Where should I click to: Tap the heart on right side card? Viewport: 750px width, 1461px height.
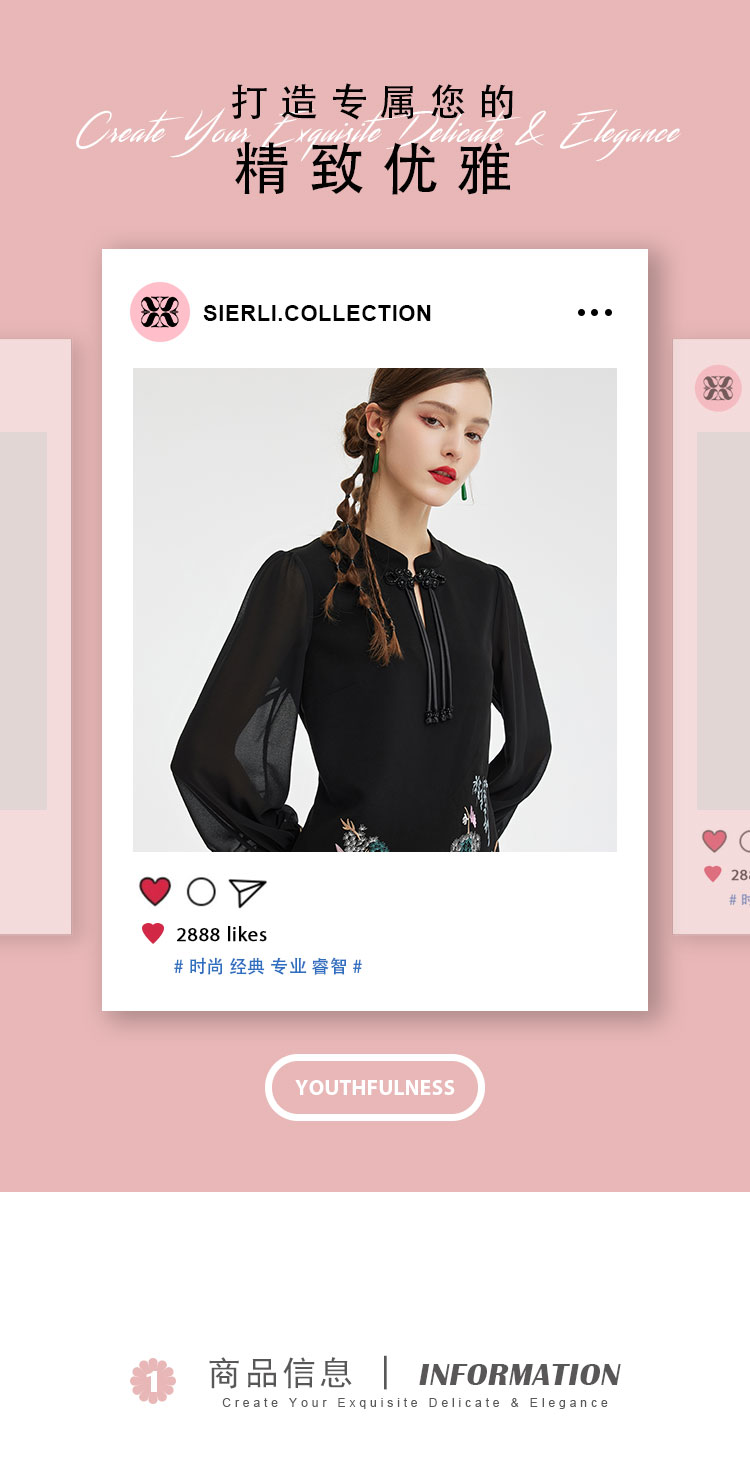click(714, 841)
